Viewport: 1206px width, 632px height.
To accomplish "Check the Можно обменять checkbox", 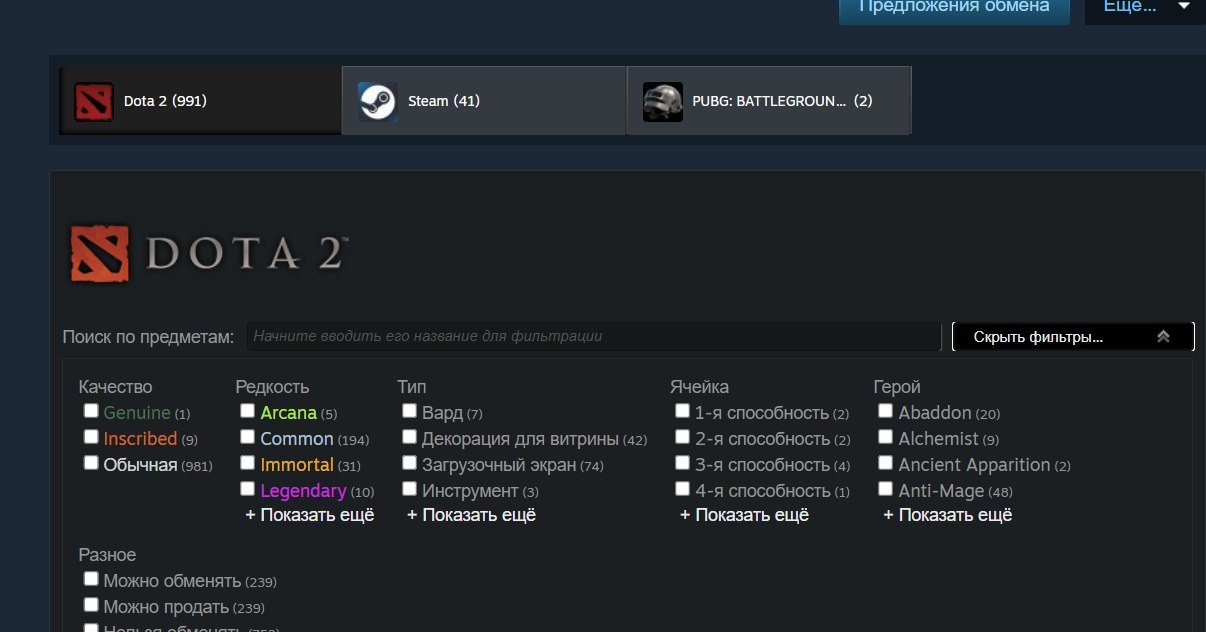I will [91, 579].
